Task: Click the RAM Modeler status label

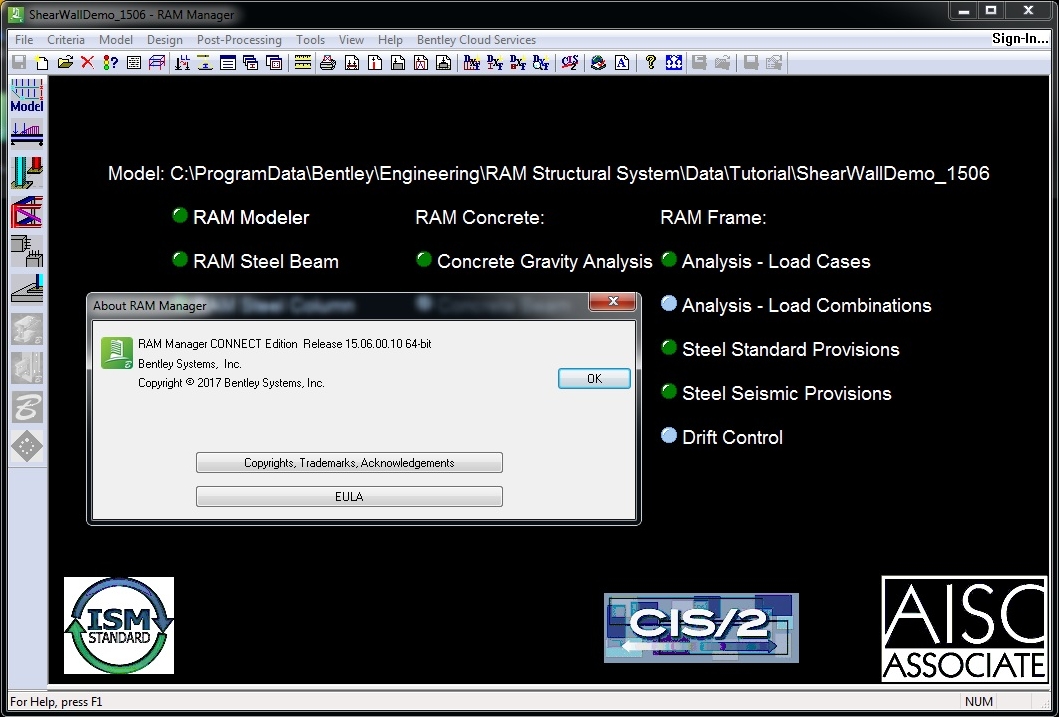Action: [251, 217]
